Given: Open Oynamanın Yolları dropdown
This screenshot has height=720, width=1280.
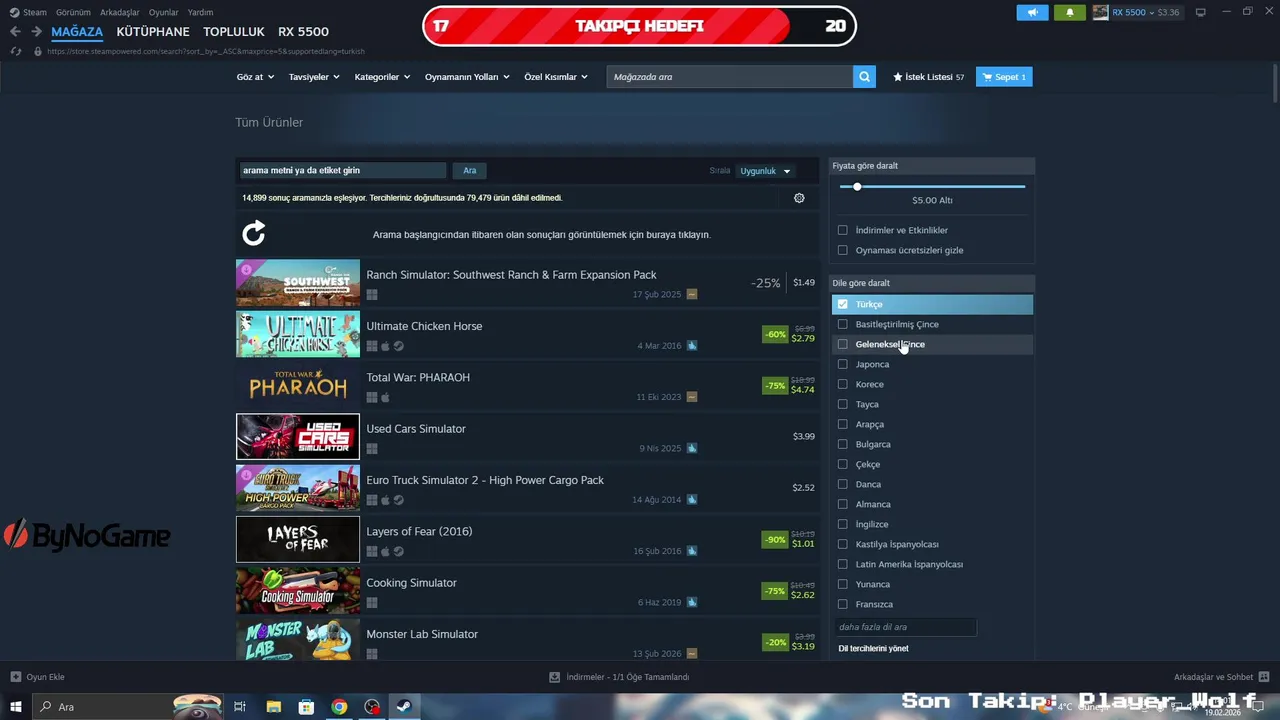Looking at the screenshot, I should click(x=467, y=77).
